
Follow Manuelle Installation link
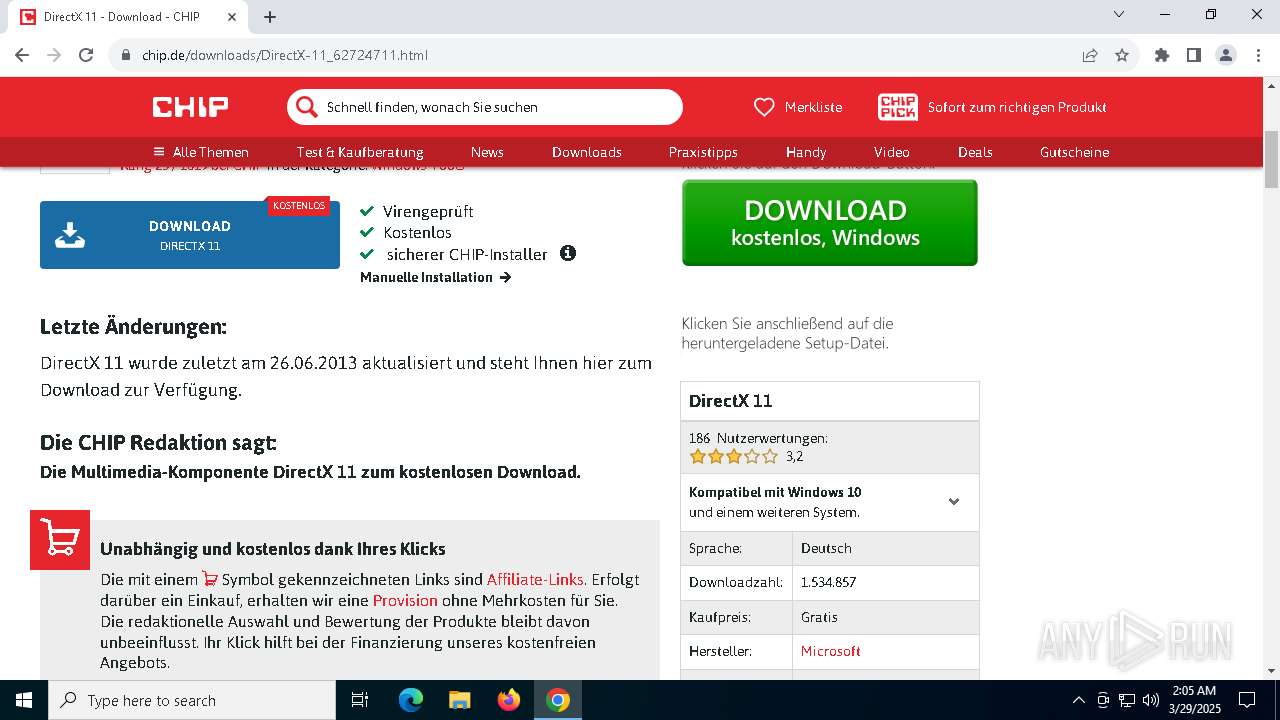pyautogui.click(x=435, y=277)
